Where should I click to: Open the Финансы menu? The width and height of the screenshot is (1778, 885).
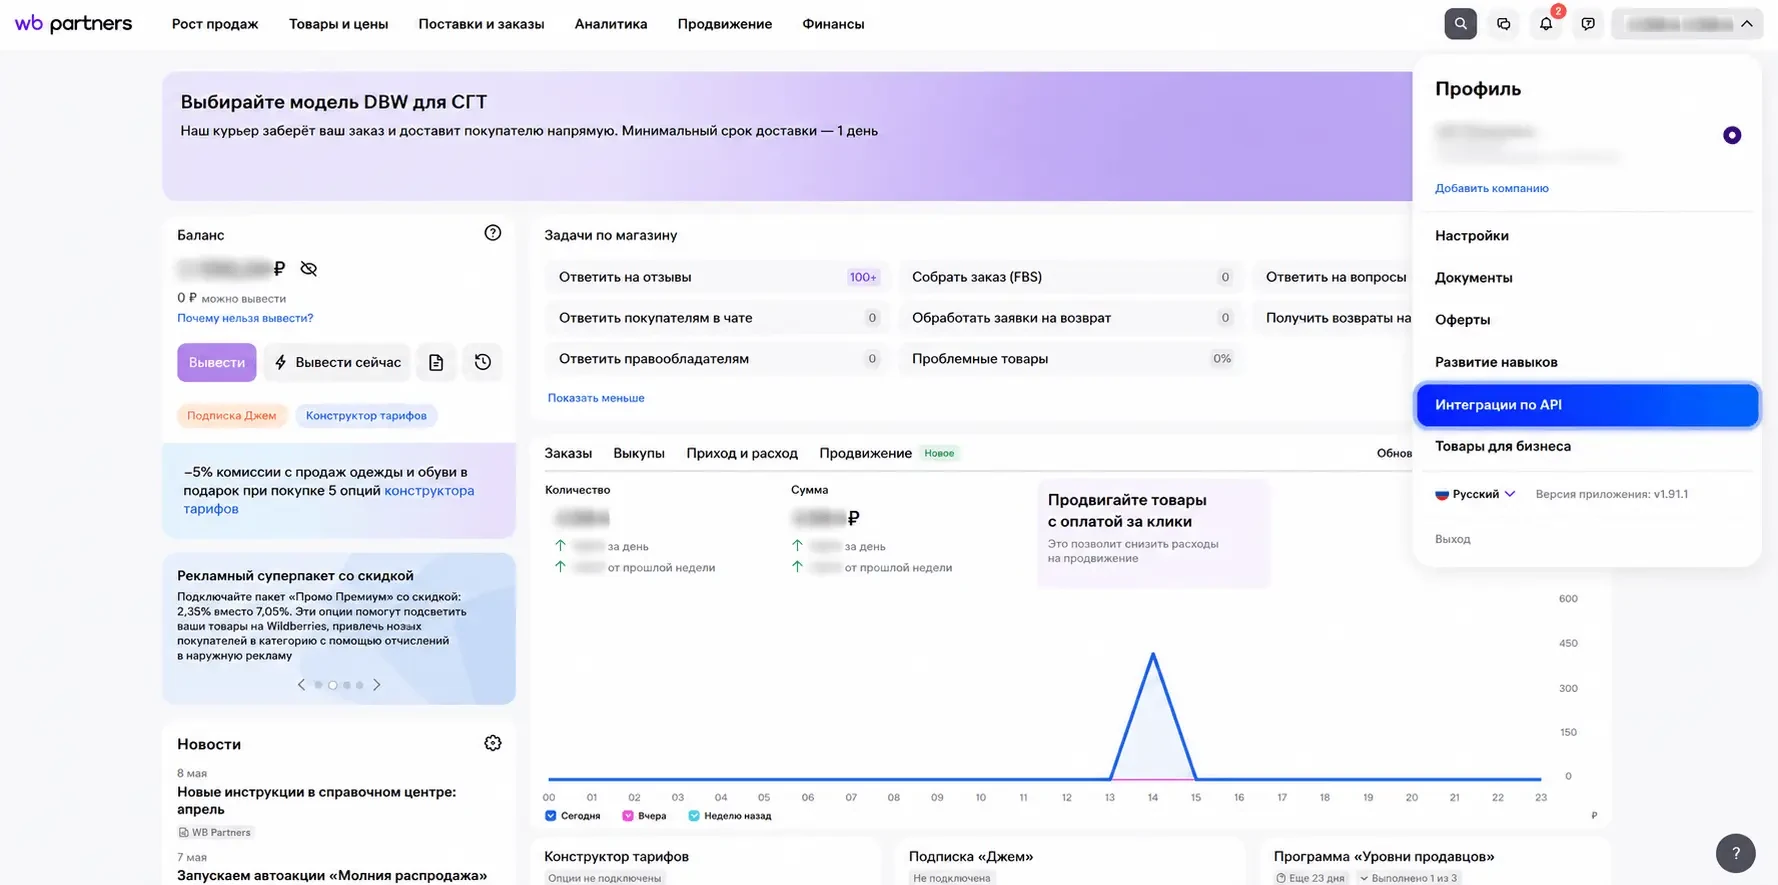pyautogui.click(x=833, y=24)
